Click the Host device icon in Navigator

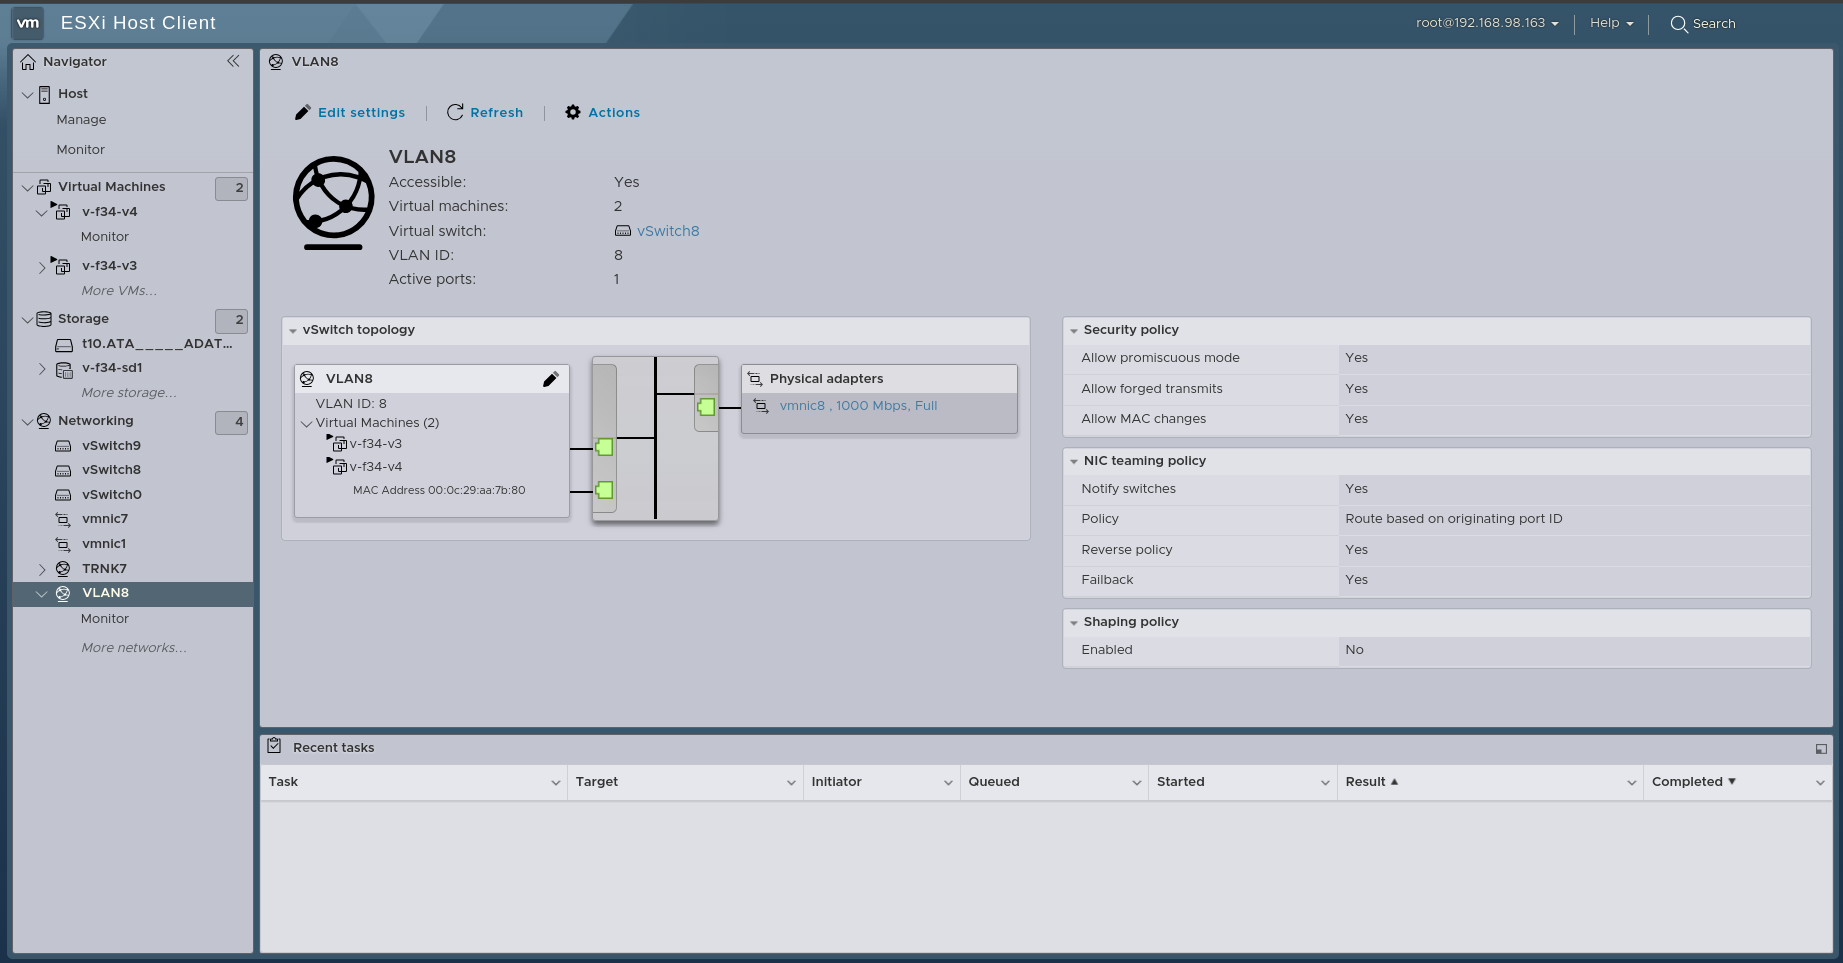pos(44,94)
